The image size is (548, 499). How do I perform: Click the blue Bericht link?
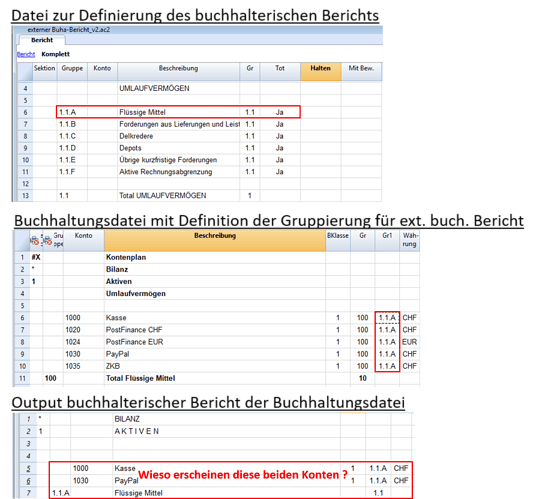(x=26, y=54)
